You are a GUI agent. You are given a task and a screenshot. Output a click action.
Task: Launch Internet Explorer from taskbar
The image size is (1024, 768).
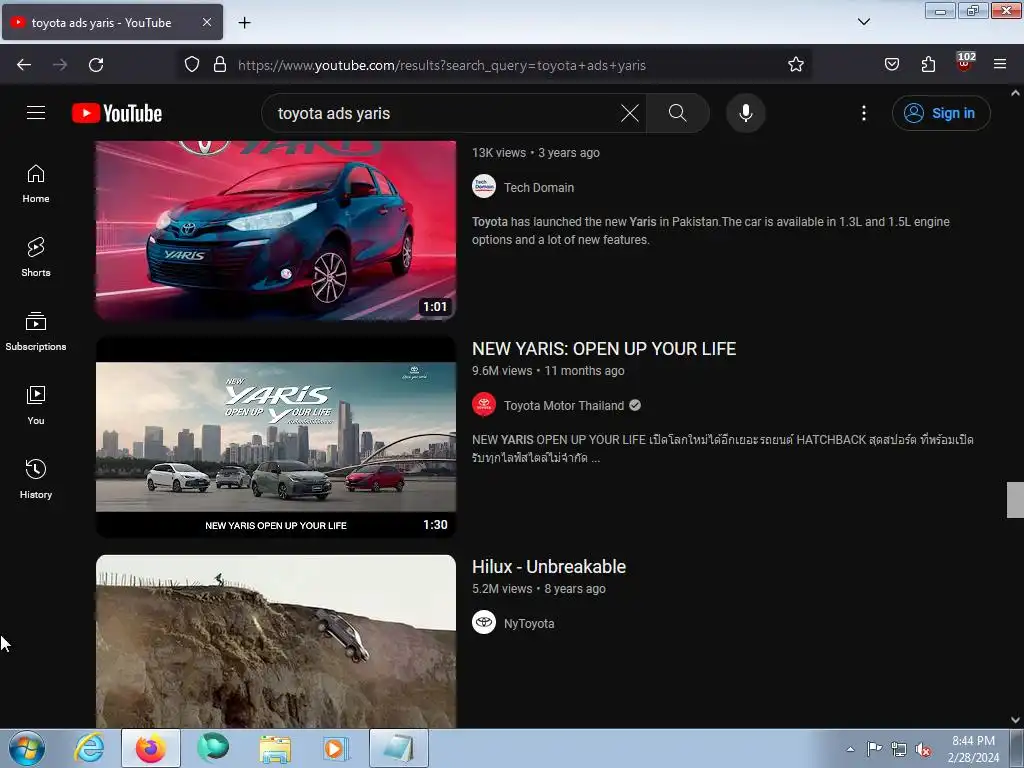89,748
